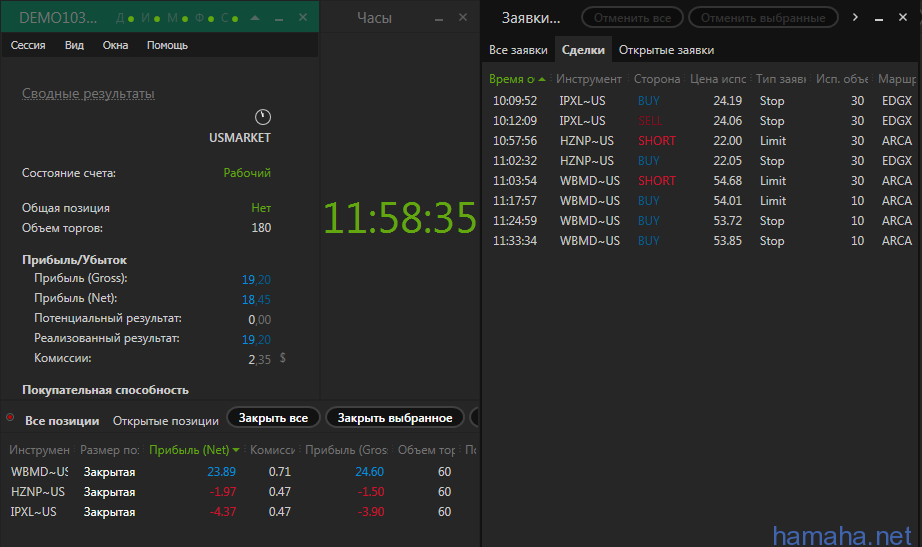Screen dimensions: 922x547
Task: Minimize the DEMO103 main window
Action: 279,19
